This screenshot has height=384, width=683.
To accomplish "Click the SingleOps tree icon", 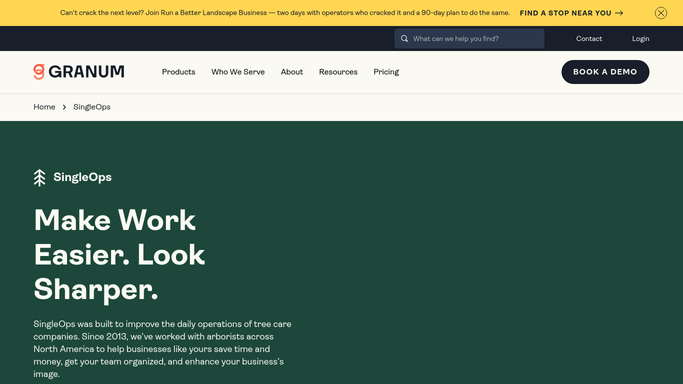I will click(40, 178).
